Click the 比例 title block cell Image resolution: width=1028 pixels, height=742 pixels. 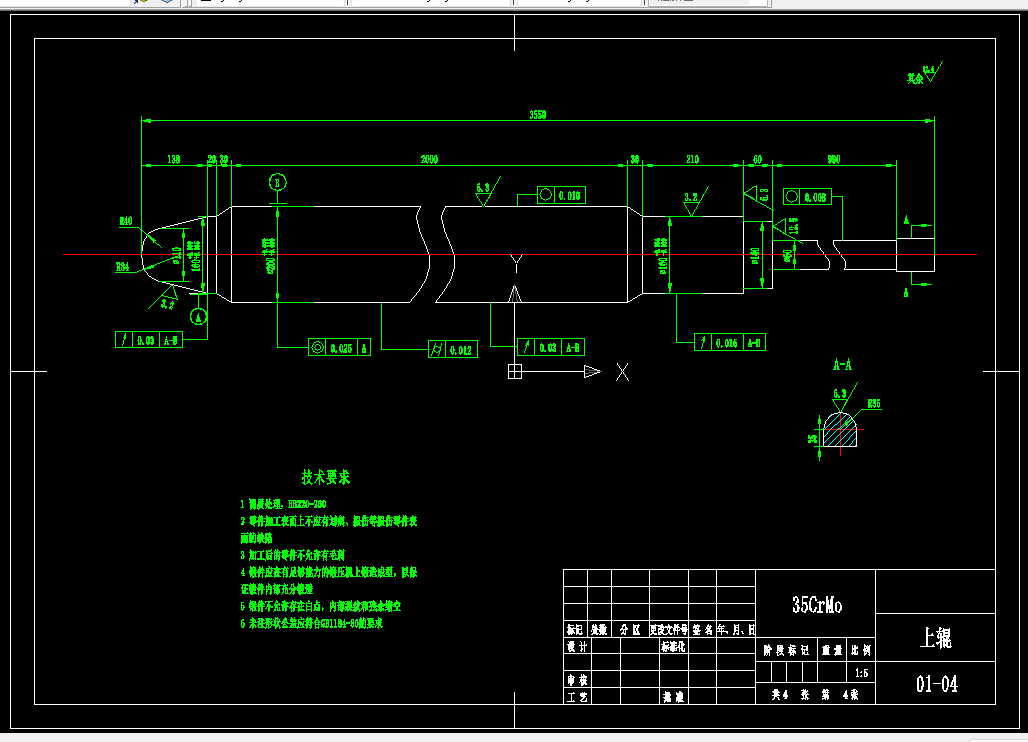[861, 650]
